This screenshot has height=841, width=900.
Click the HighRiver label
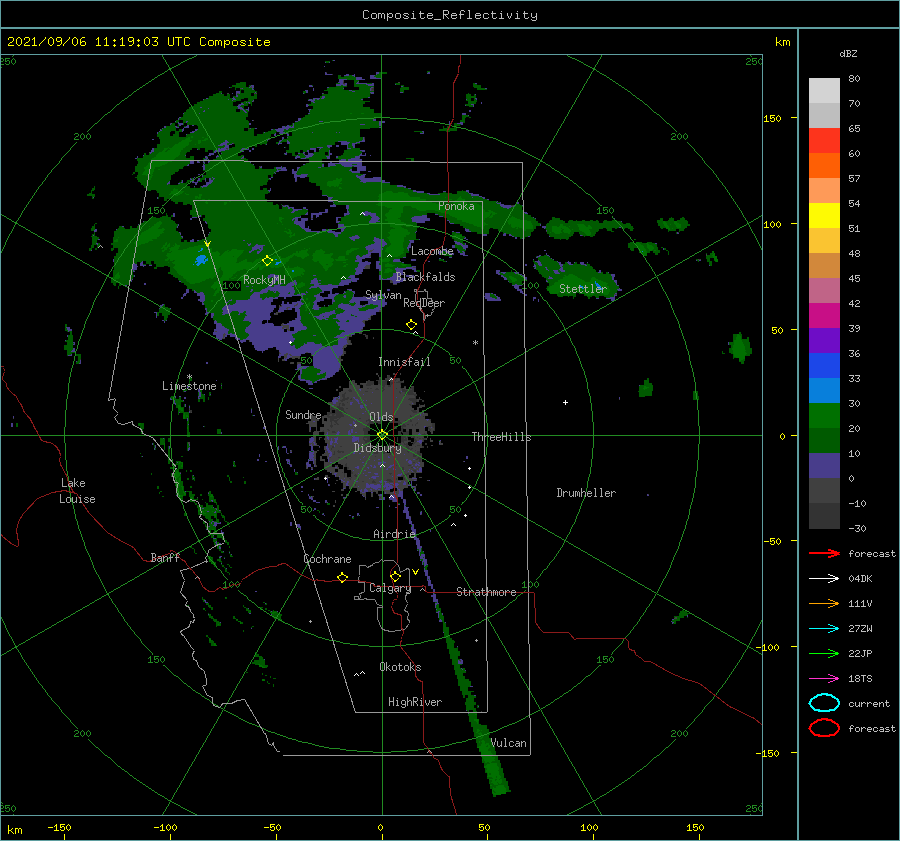pos(415,702)
